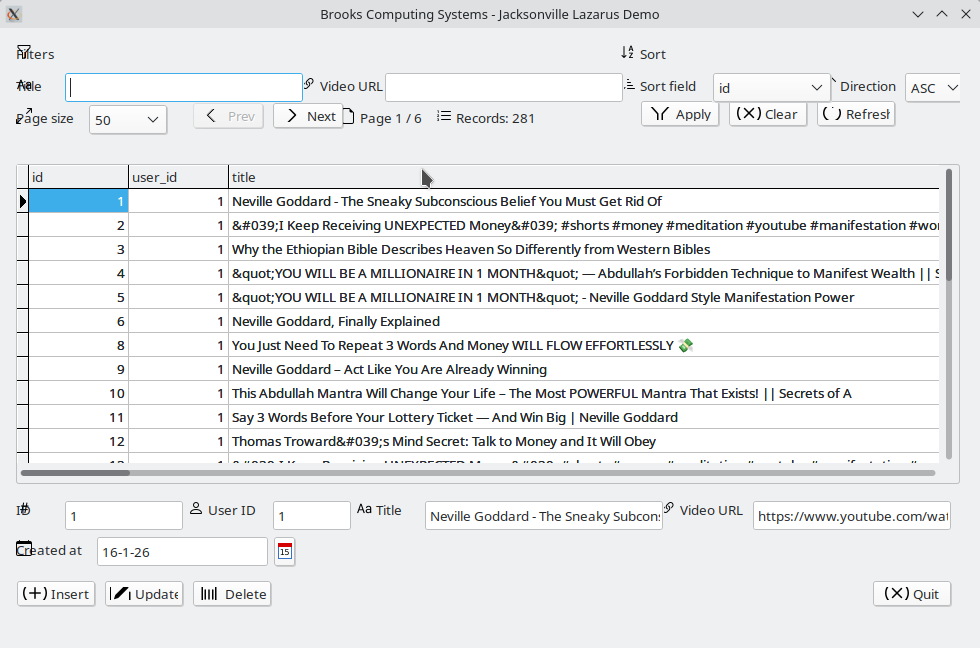The height and width of the screenshot is (648, 980).
Task: Click the Created at date field
Action: pos(182,551)
